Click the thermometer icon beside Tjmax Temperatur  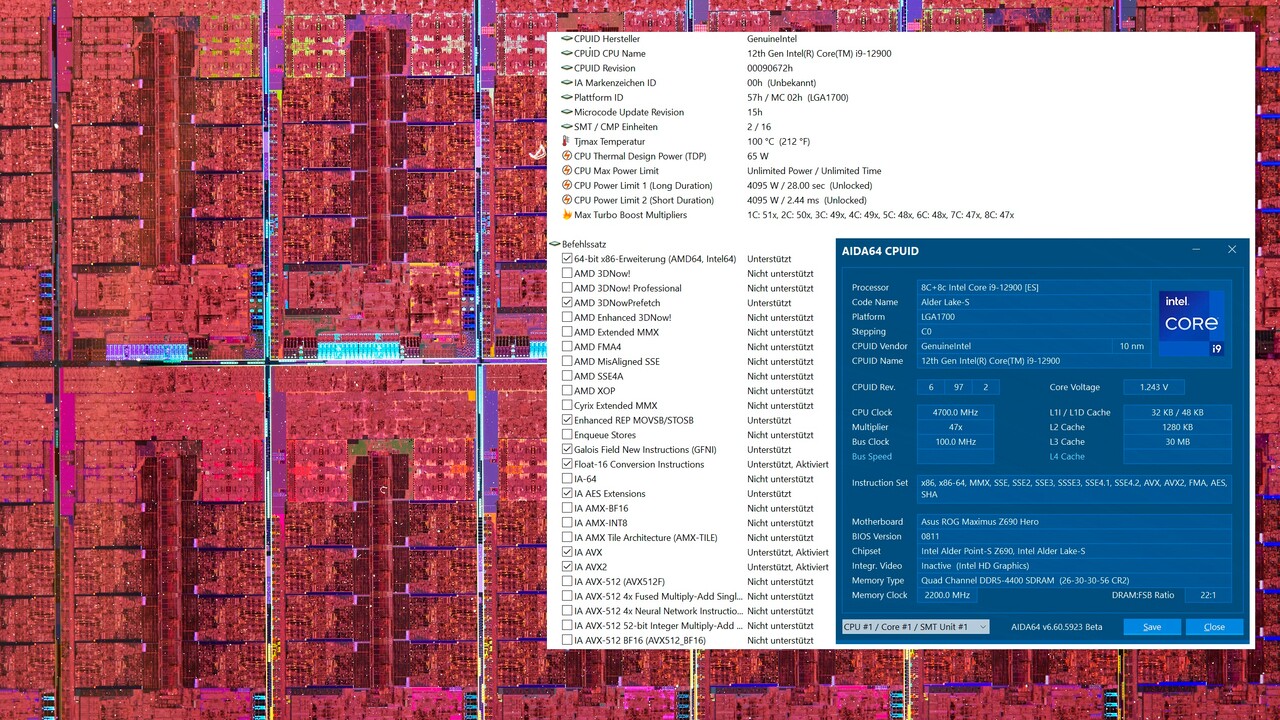coord(568,141)
